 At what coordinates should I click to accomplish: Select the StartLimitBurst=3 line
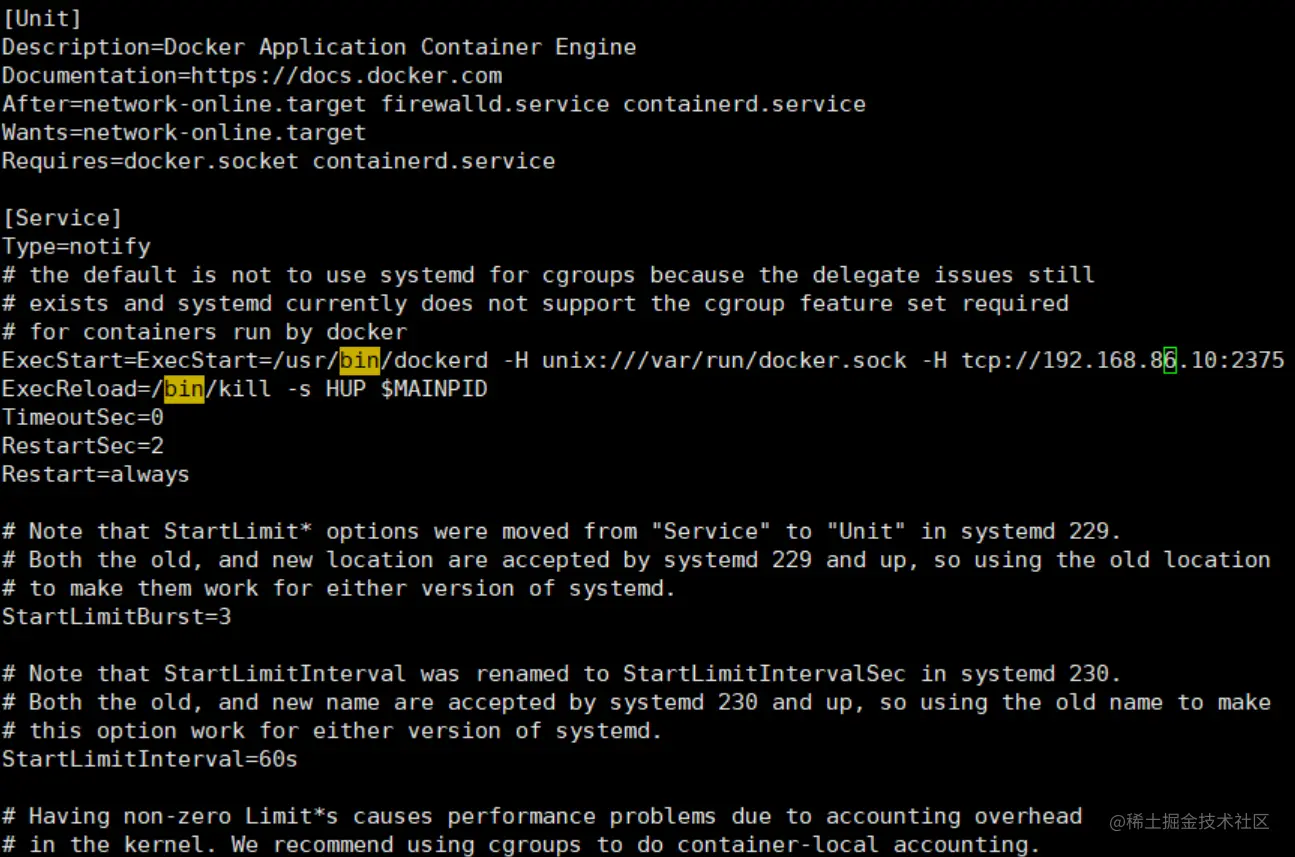116,616
